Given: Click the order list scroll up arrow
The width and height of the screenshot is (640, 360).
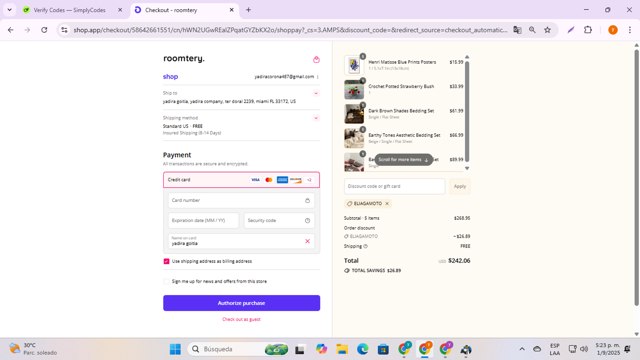Looking at the screenshot, I should 467,57.
